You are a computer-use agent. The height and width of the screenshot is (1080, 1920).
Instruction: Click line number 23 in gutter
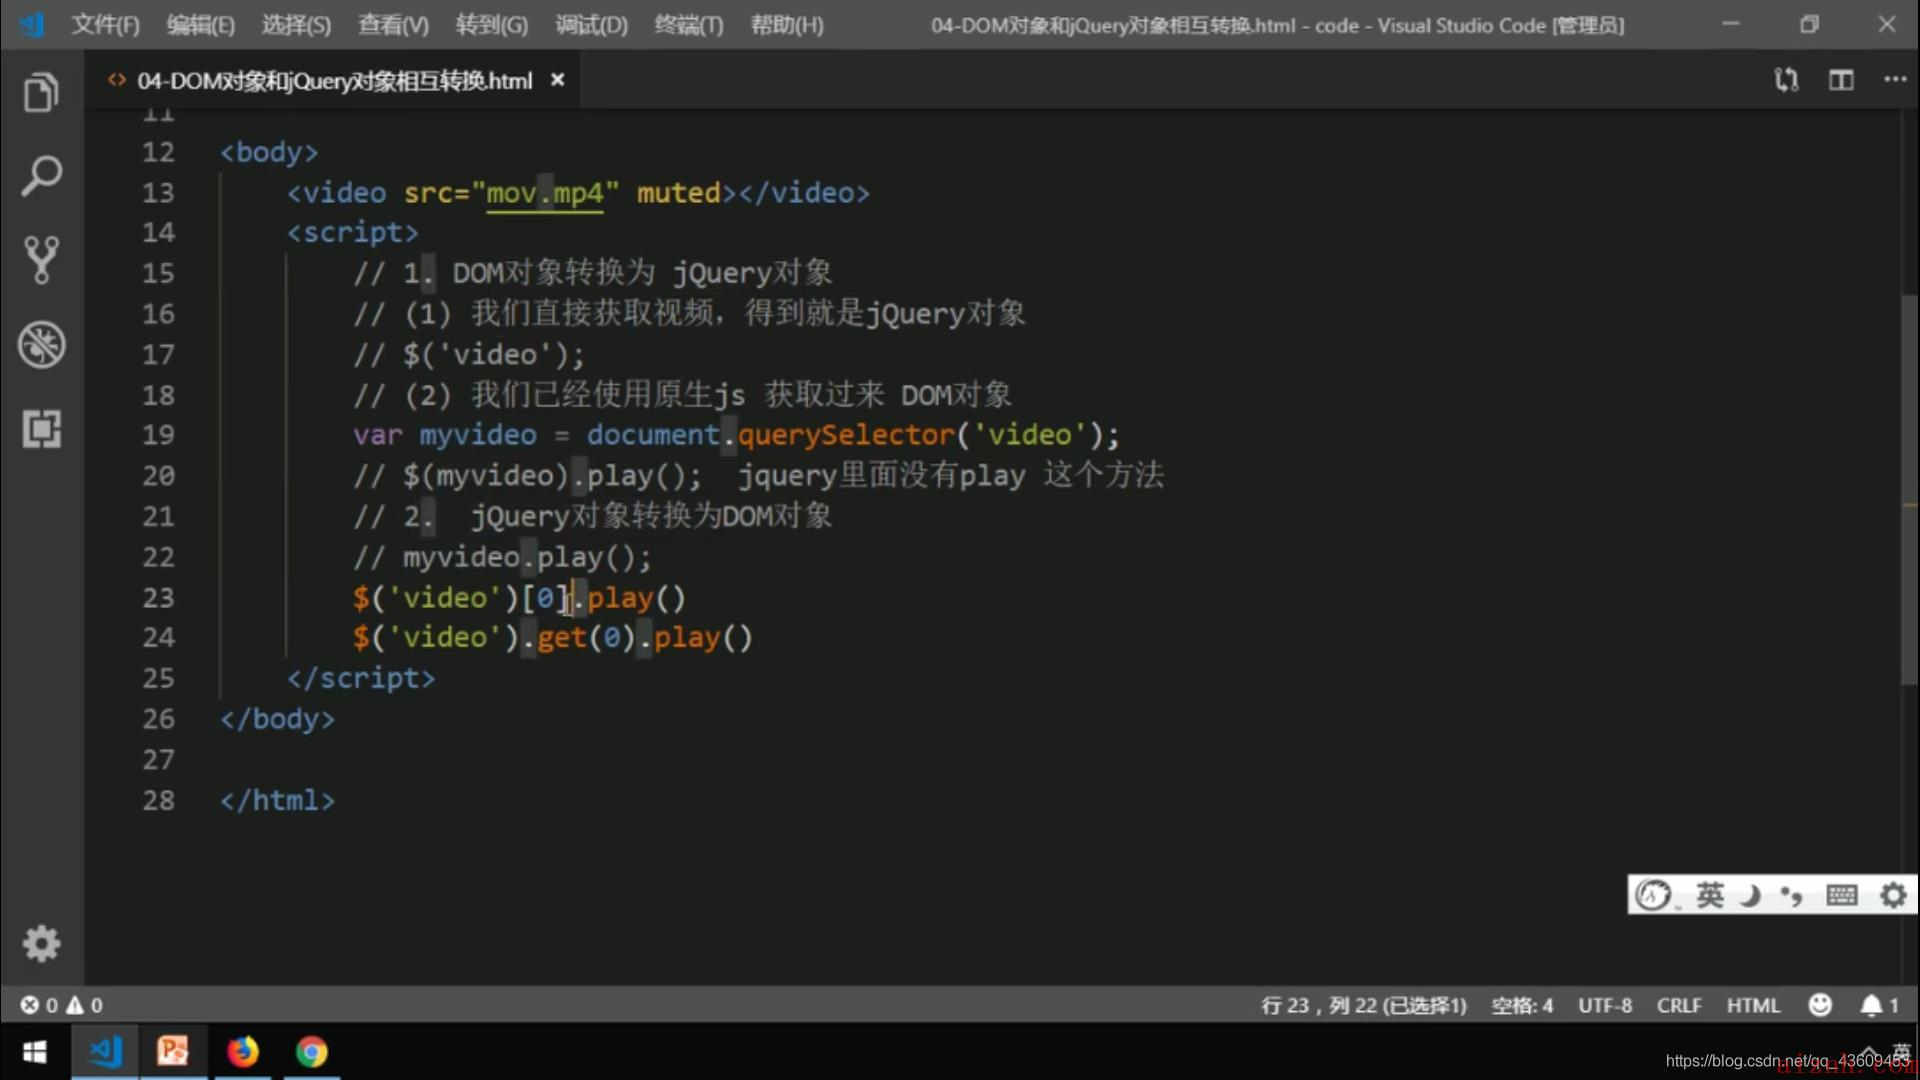158,598
